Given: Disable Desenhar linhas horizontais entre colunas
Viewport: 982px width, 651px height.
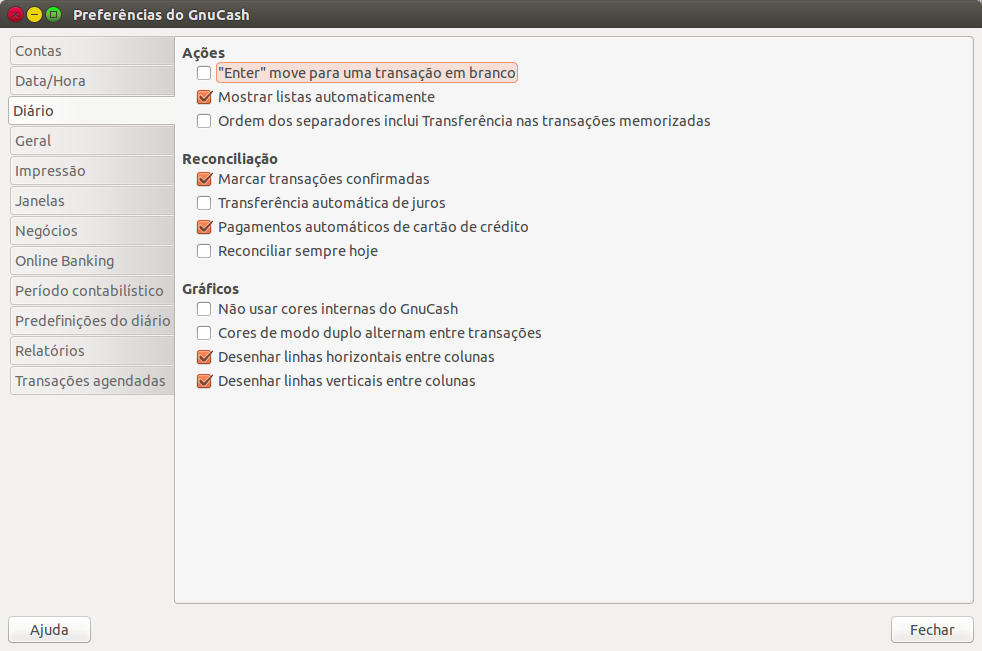Looking at the screenshot, I should pos(204,357).
